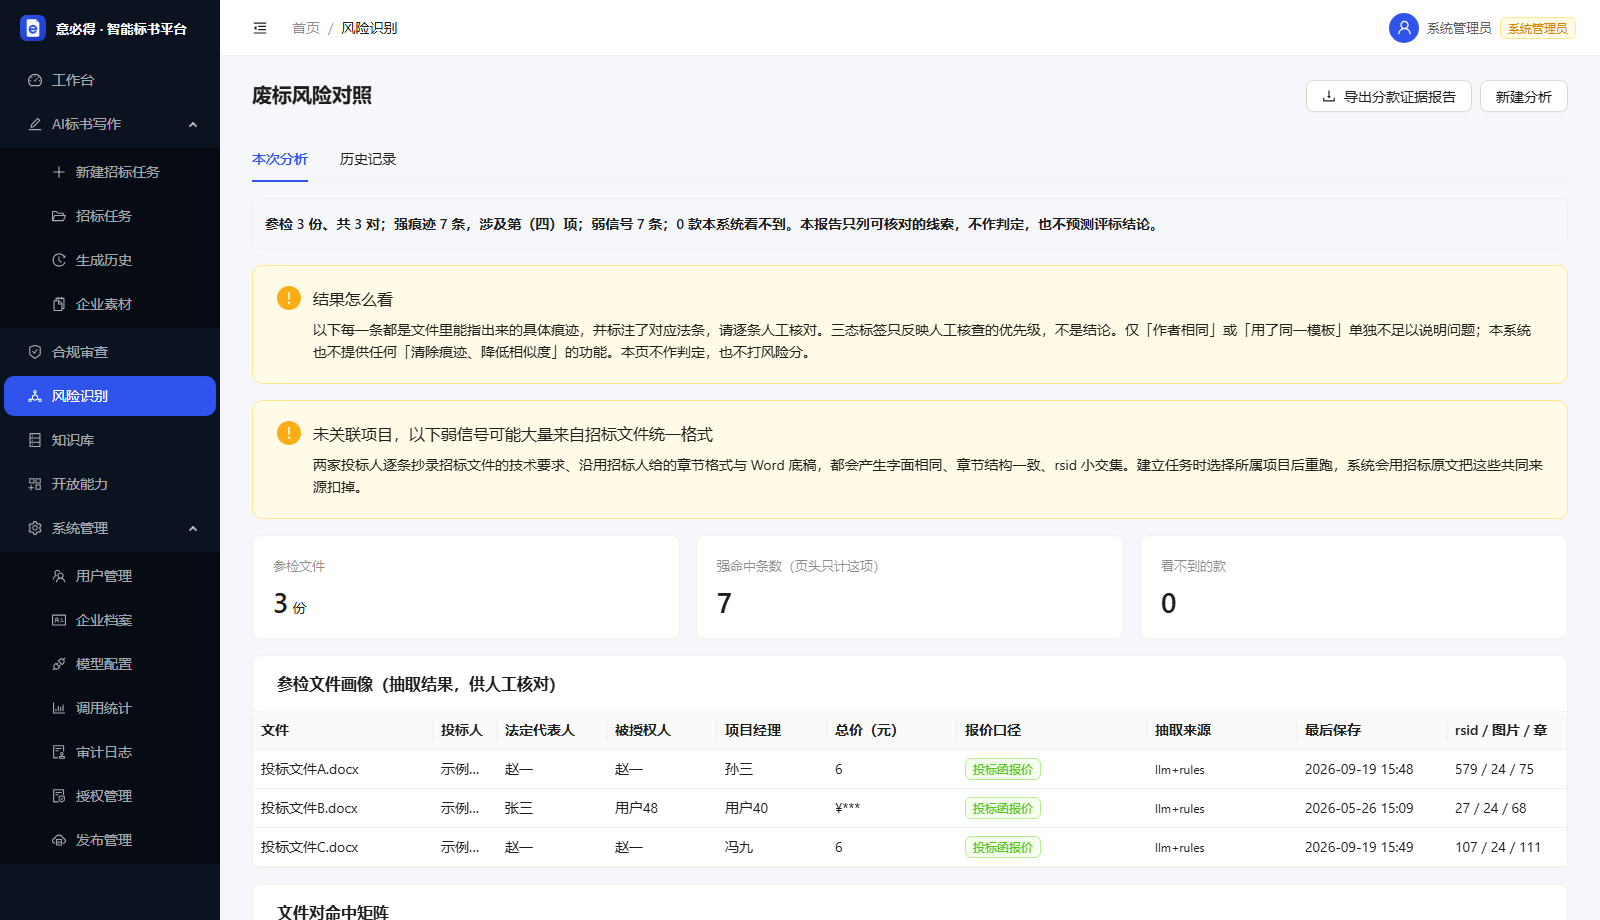Open 发布管理 icon

tap(59, 840)
